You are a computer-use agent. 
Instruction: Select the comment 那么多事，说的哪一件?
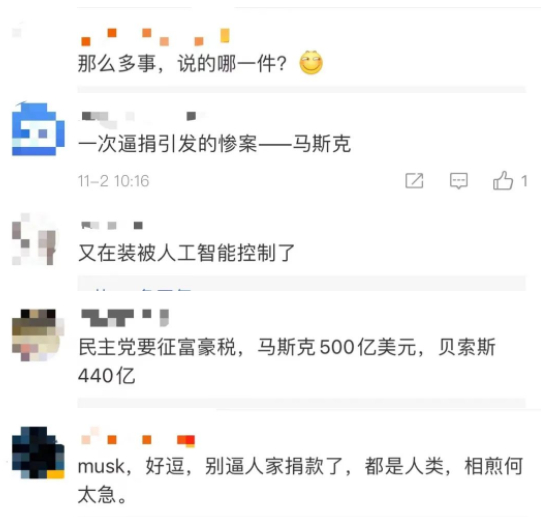point(182,64)
